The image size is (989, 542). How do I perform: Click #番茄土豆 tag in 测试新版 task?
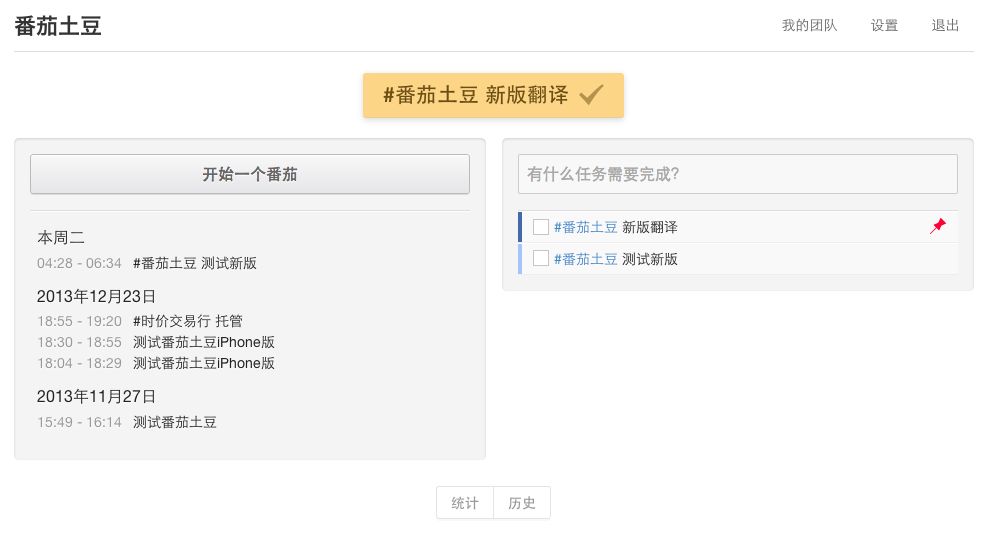(585, 259)
